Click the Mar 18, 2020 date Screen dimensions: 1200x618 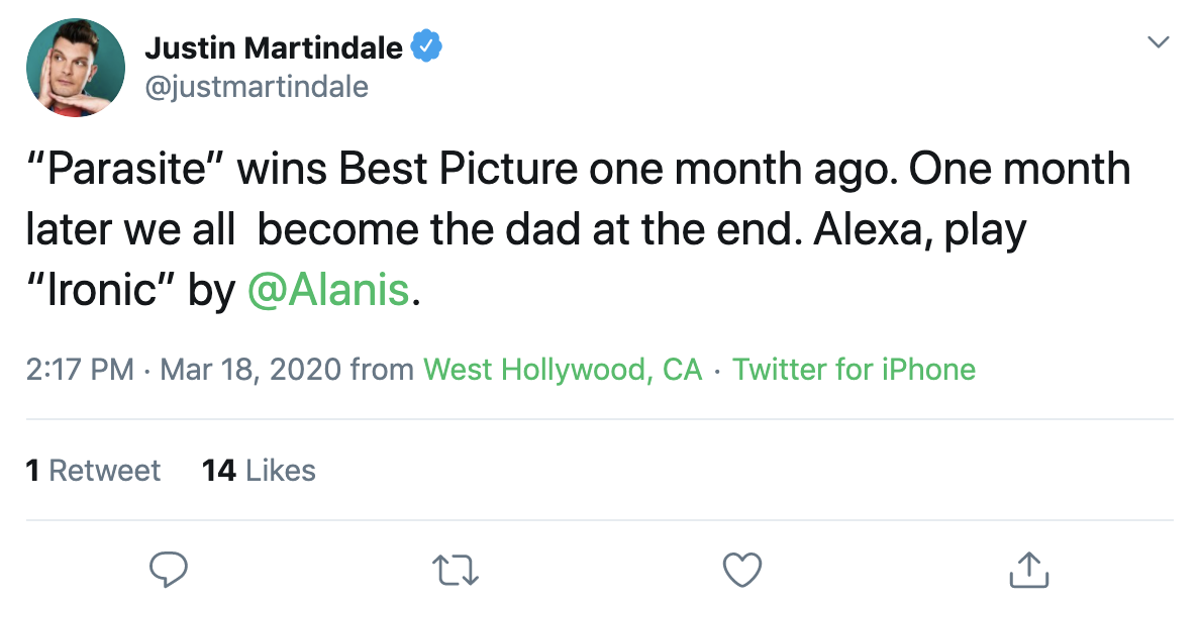click(250, 370)
